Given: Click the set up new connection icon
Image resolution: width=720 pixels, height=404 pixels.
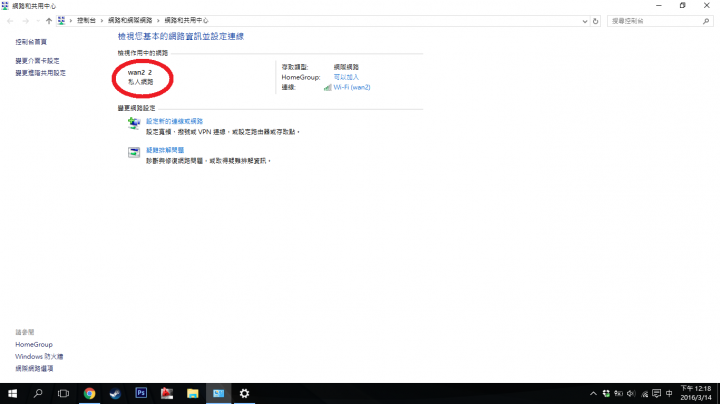Looking at the screenshot, I should (x=134, y=123).
